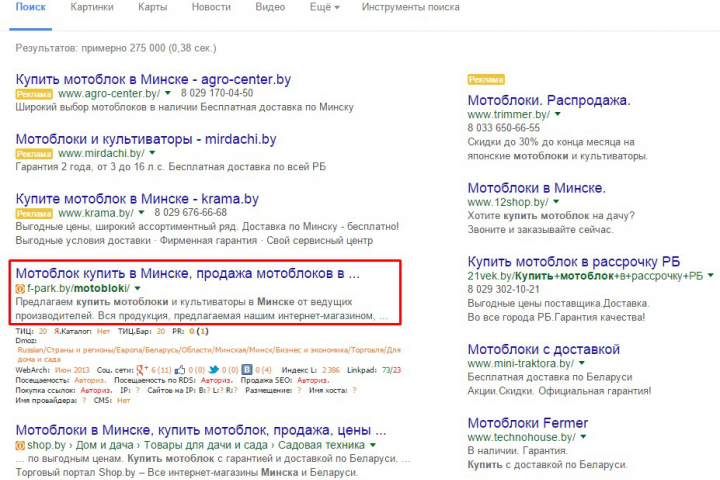Click 'Товары для дачи и сада' breadcrumb

click(x=205, y=445)
